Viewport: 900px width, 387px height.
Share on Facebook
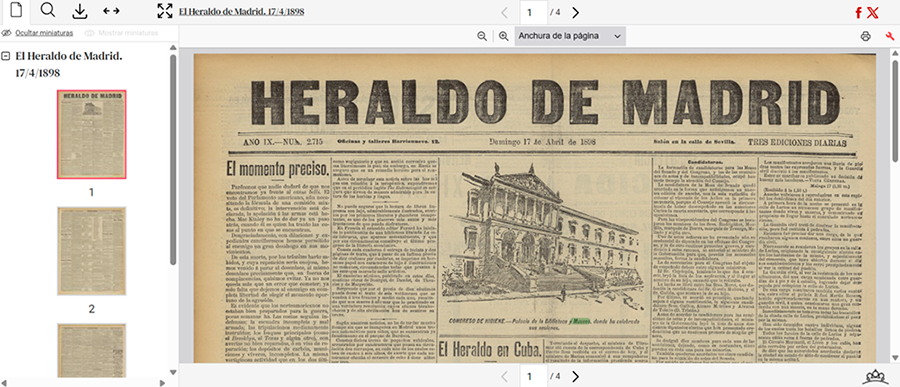click(859, 13)
